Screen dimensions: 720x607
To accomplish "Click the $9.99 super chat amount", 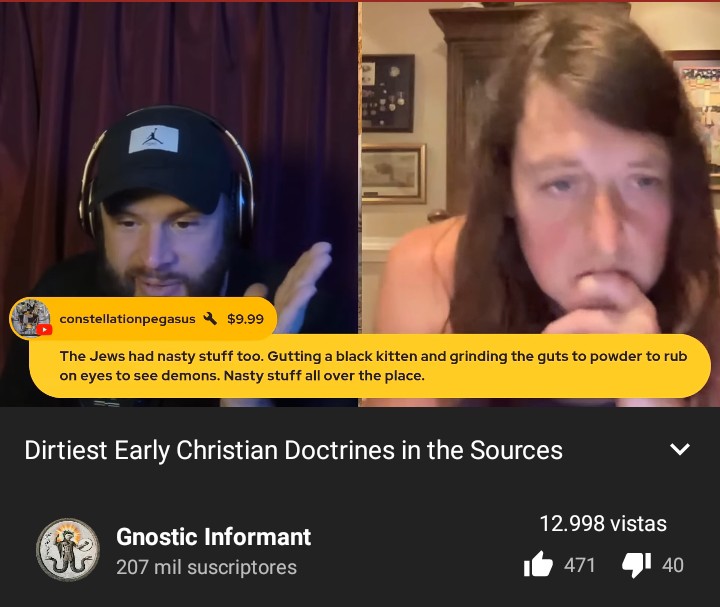I will coord(246,319).
